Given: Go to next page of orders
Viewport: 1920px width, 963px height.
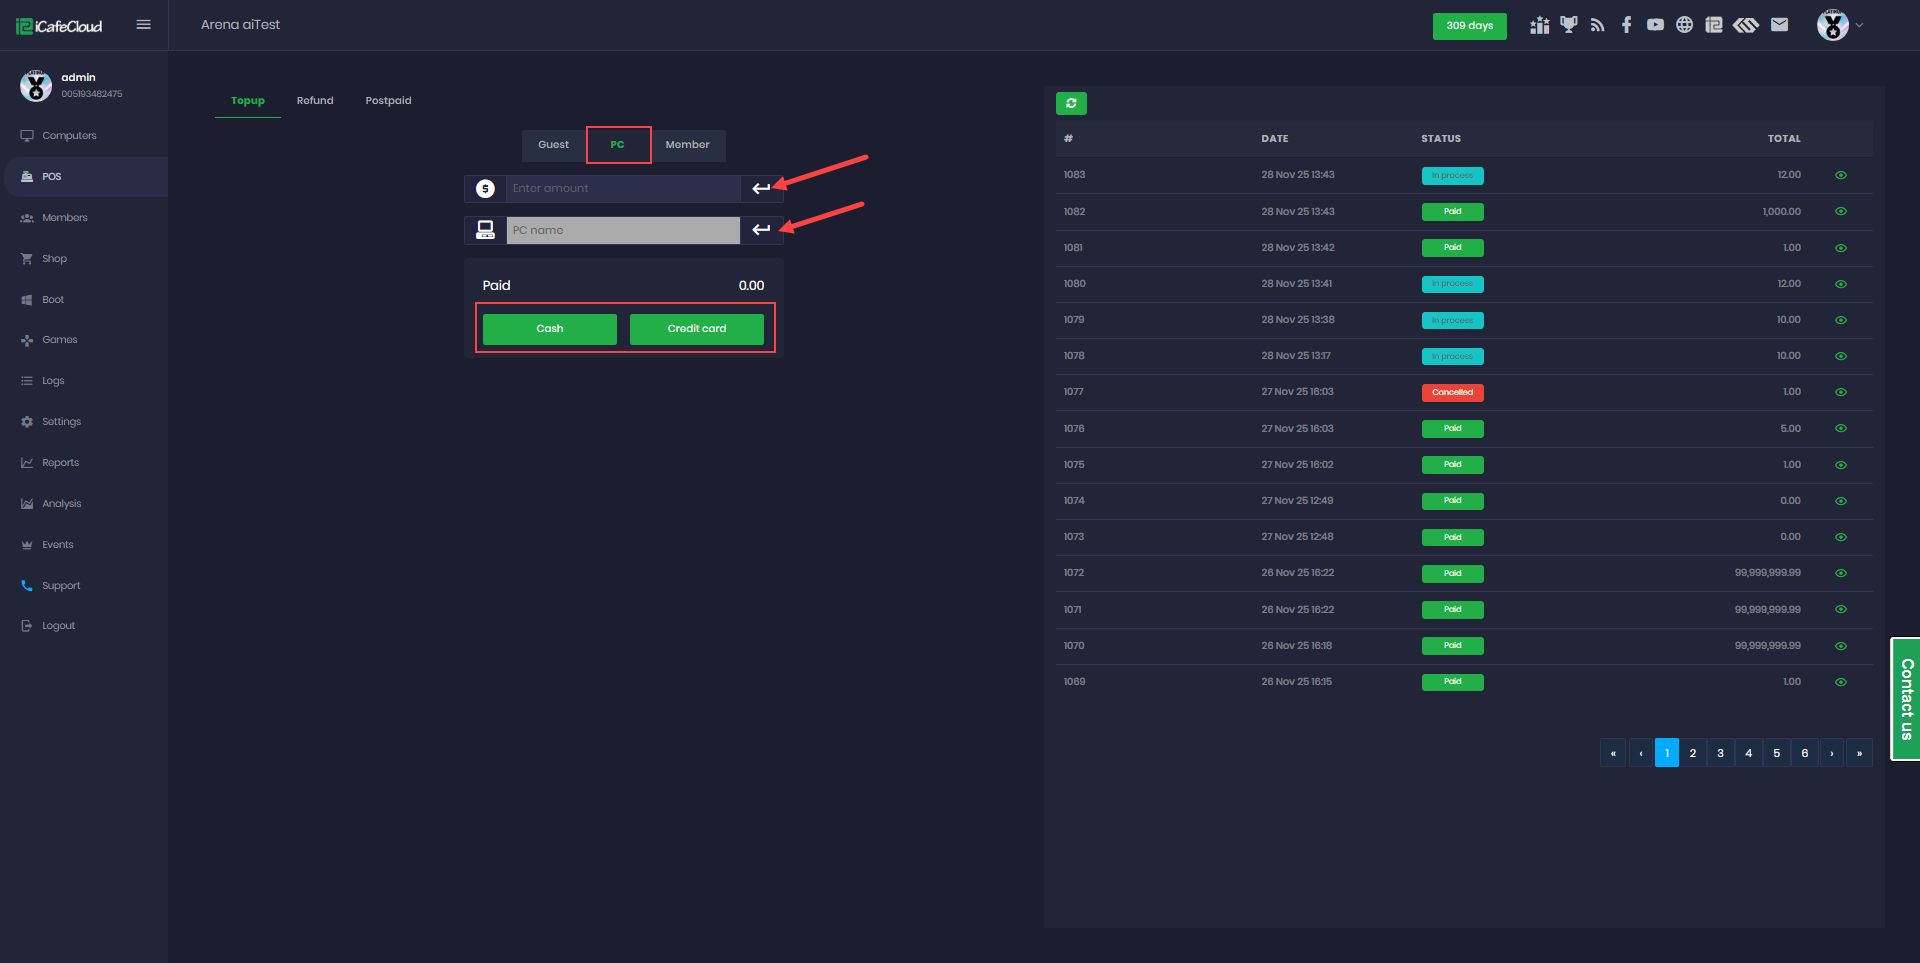Looking at the screenshot, I should (1831, 753).
